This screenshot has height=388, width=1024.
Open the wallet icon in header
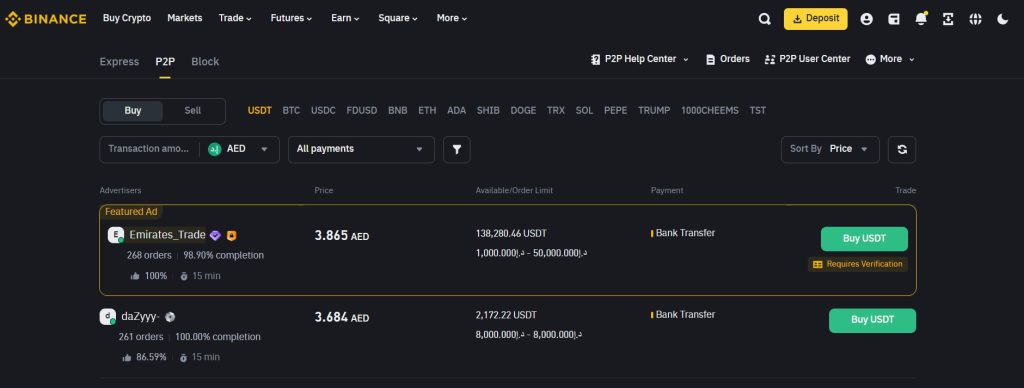[x=894, y=19]
